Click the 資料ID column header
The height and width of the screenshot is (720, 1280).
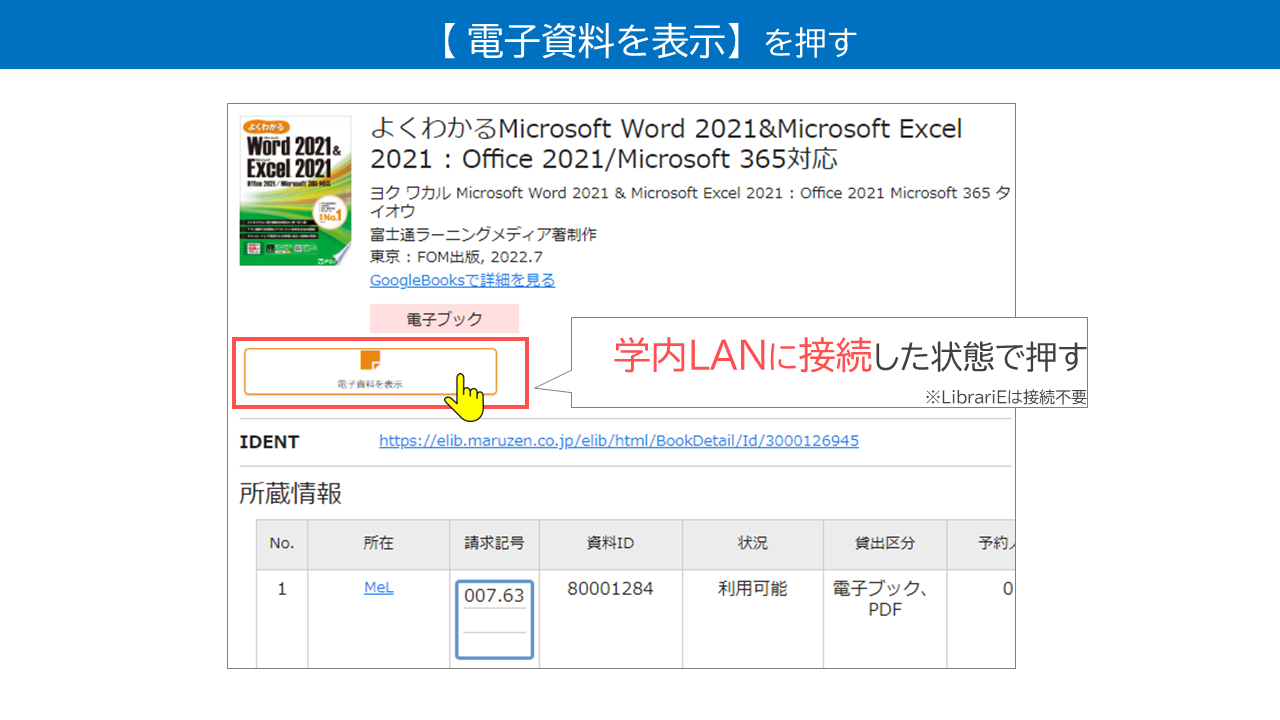coord(610,544)
